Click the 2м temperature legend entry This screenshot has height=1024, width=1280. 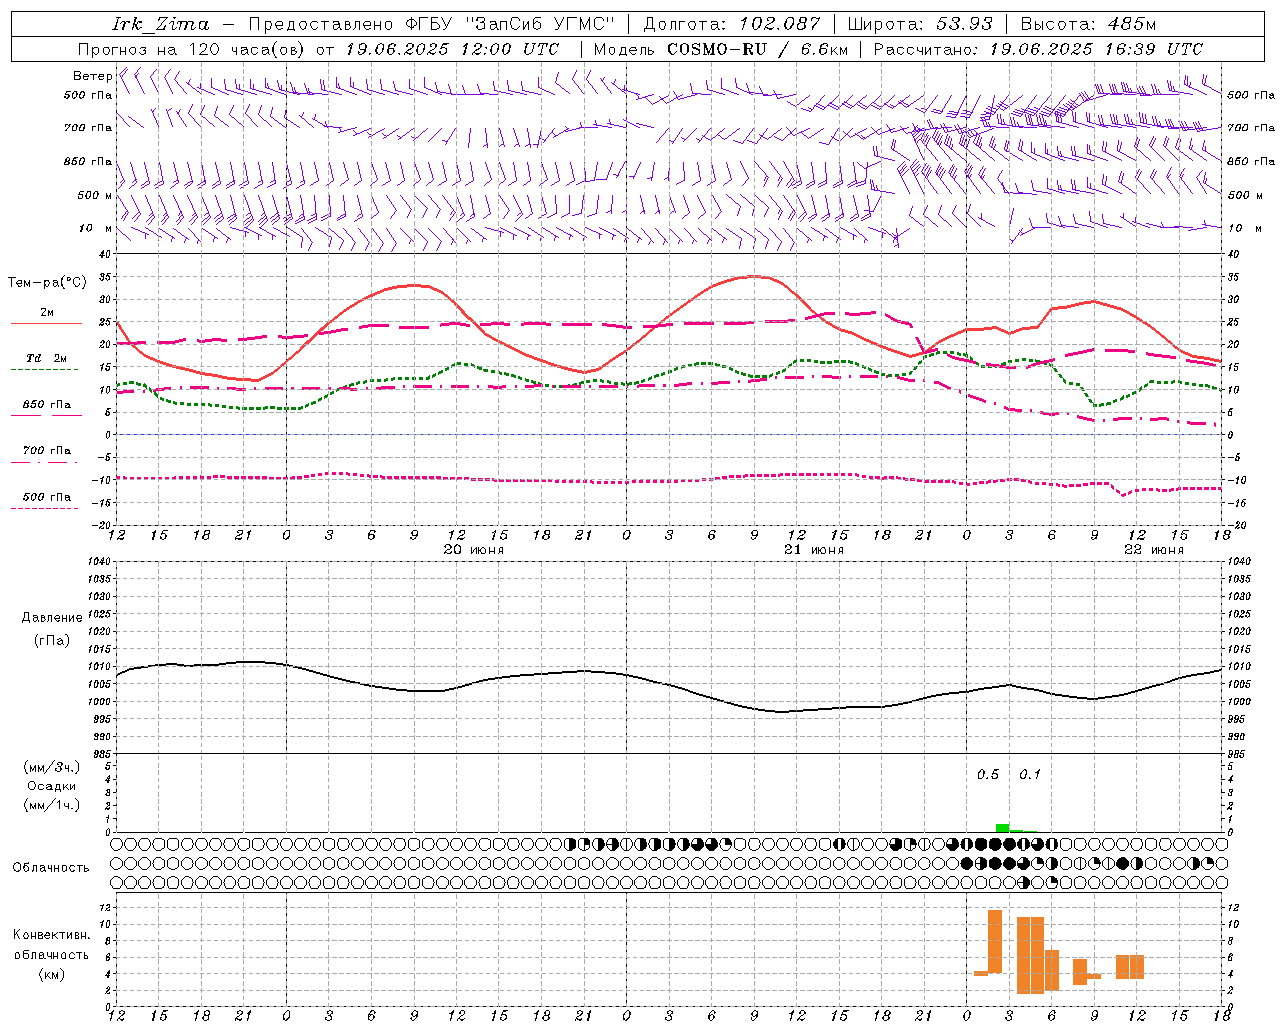coord(47,313)
